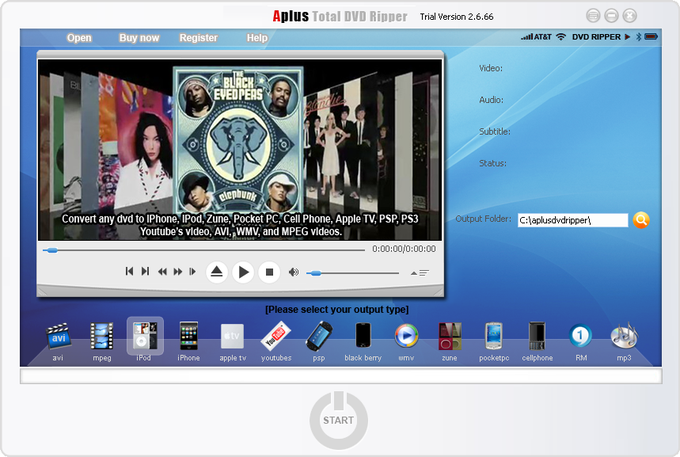This screenshot has width=680, height=457.
Task: Stop the video playback
Action: (269, 272)
